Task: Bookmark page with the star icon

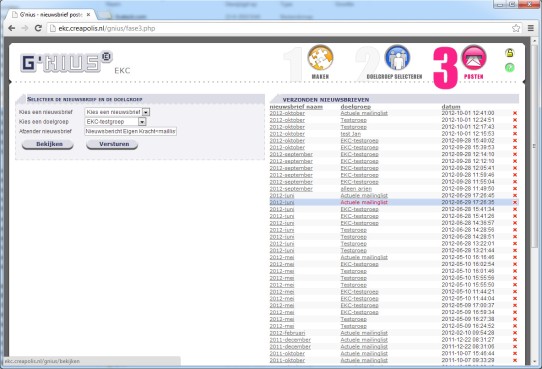Action: pos(516,28)
